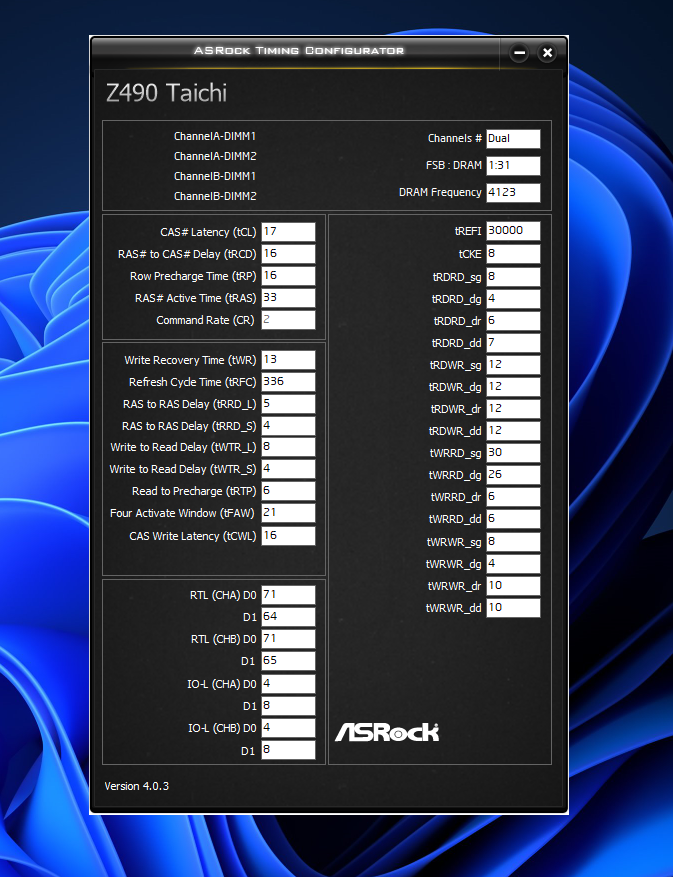Click the ChannelB-DIMM1 label

(x=215, y=176)
